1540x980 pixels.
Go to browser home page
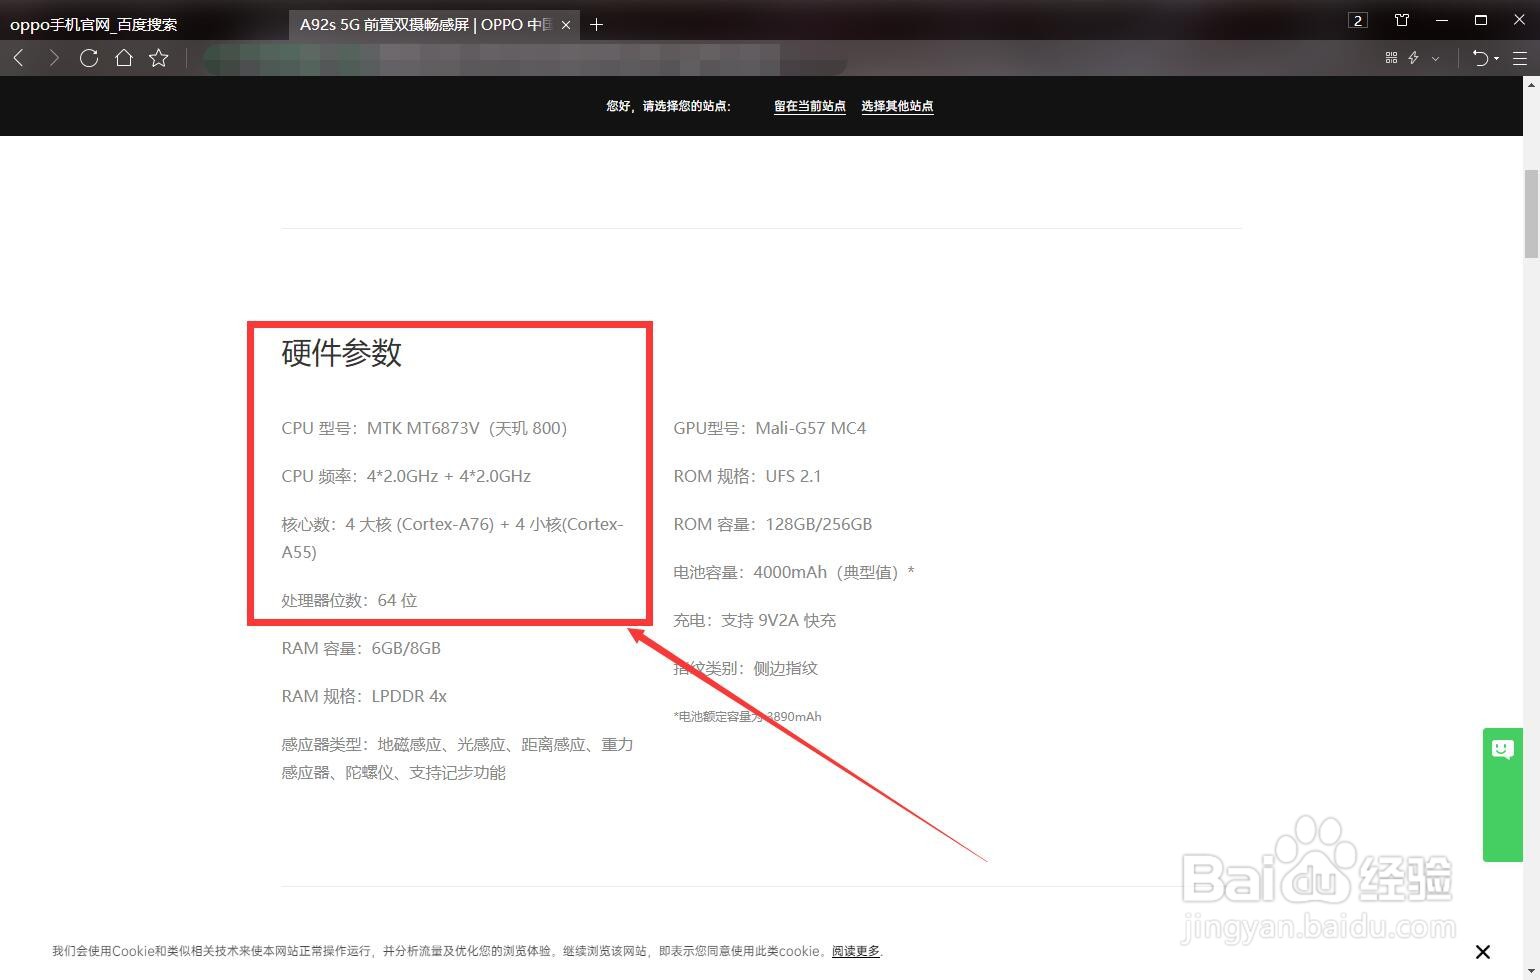tap(123, 57)
